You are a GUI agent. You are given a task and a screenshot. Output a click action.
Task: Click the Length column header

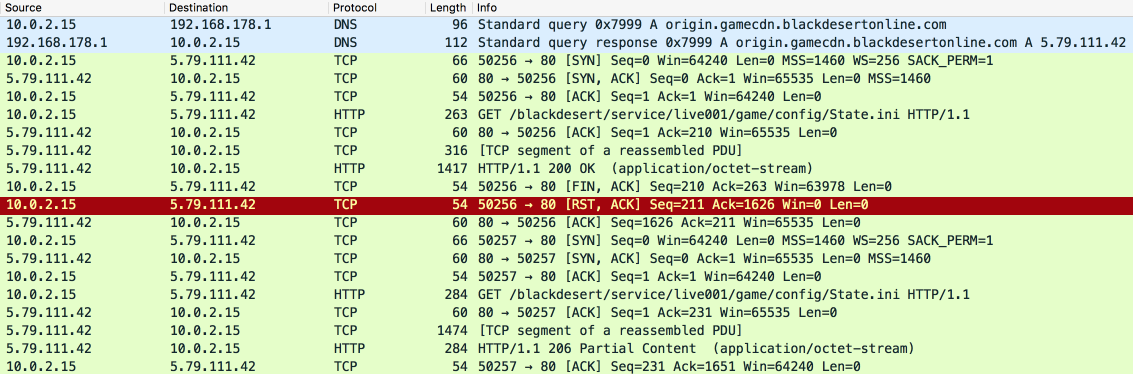coord(448,7)
